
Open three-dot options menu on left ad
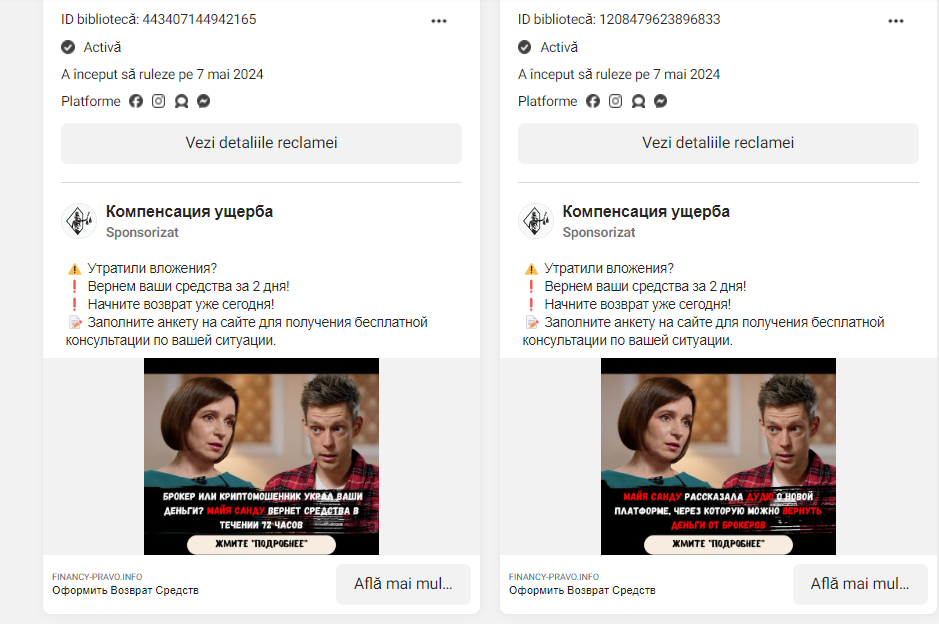tap(439, 21)
